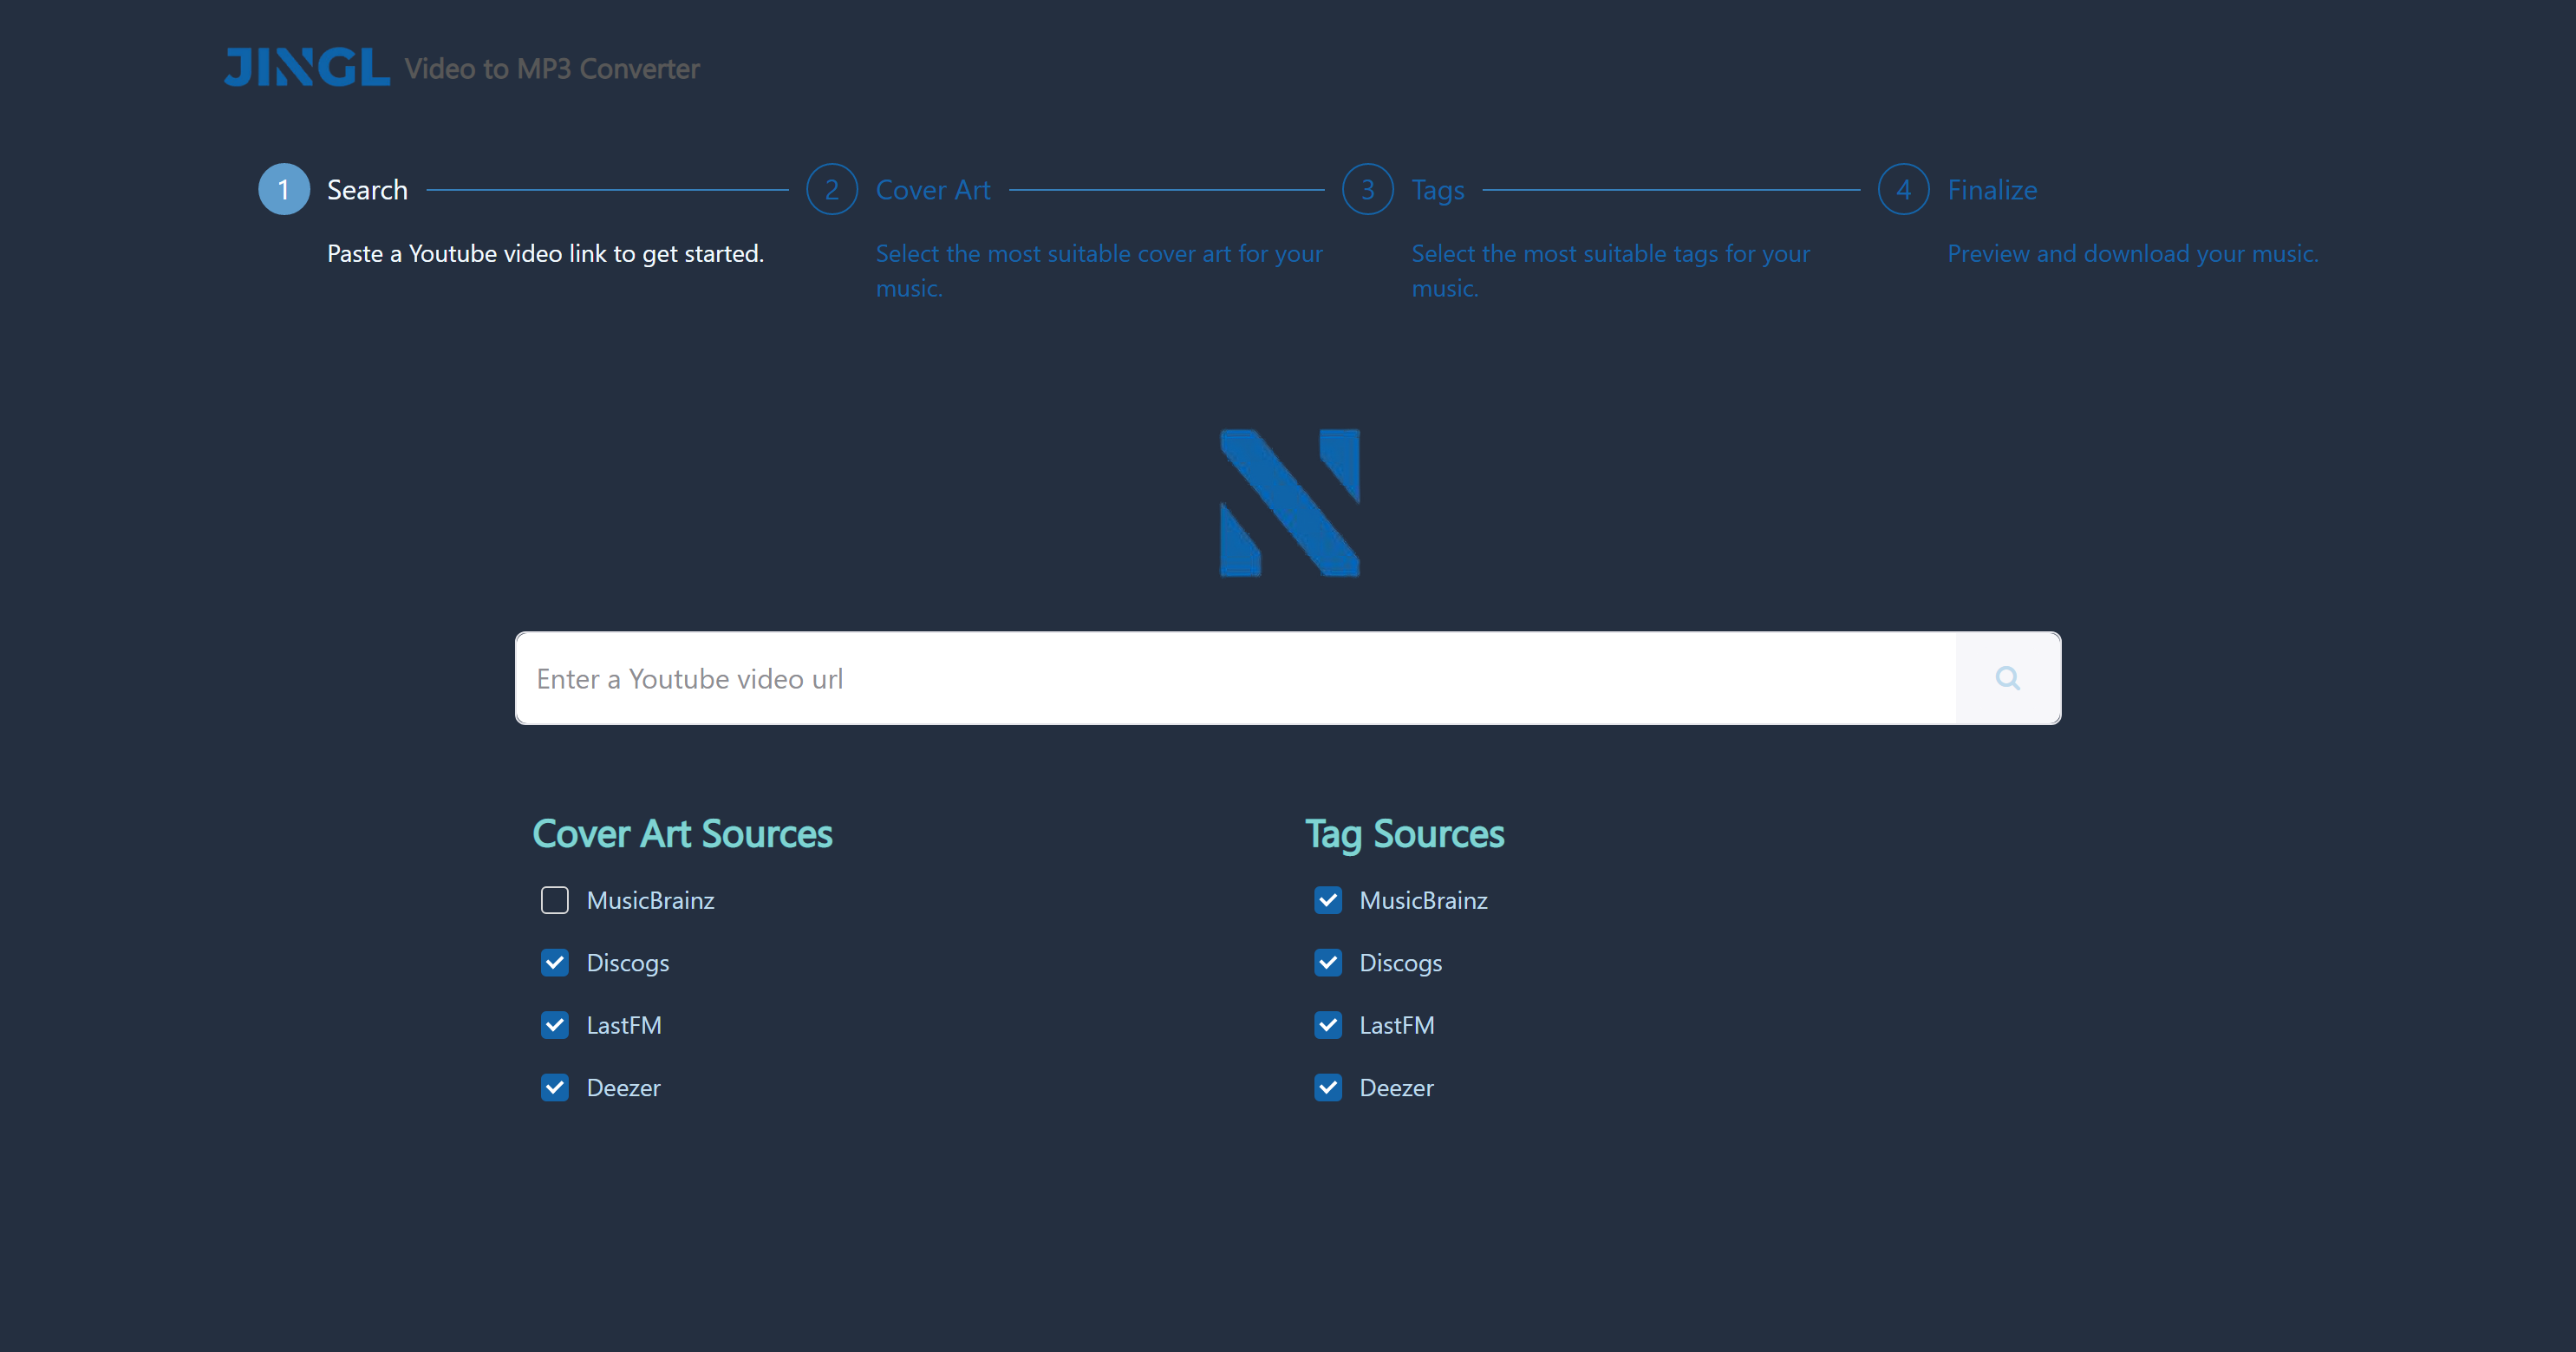Click step 4 Finalize circle icon

pyautogui.click(x=1903, y=189)
